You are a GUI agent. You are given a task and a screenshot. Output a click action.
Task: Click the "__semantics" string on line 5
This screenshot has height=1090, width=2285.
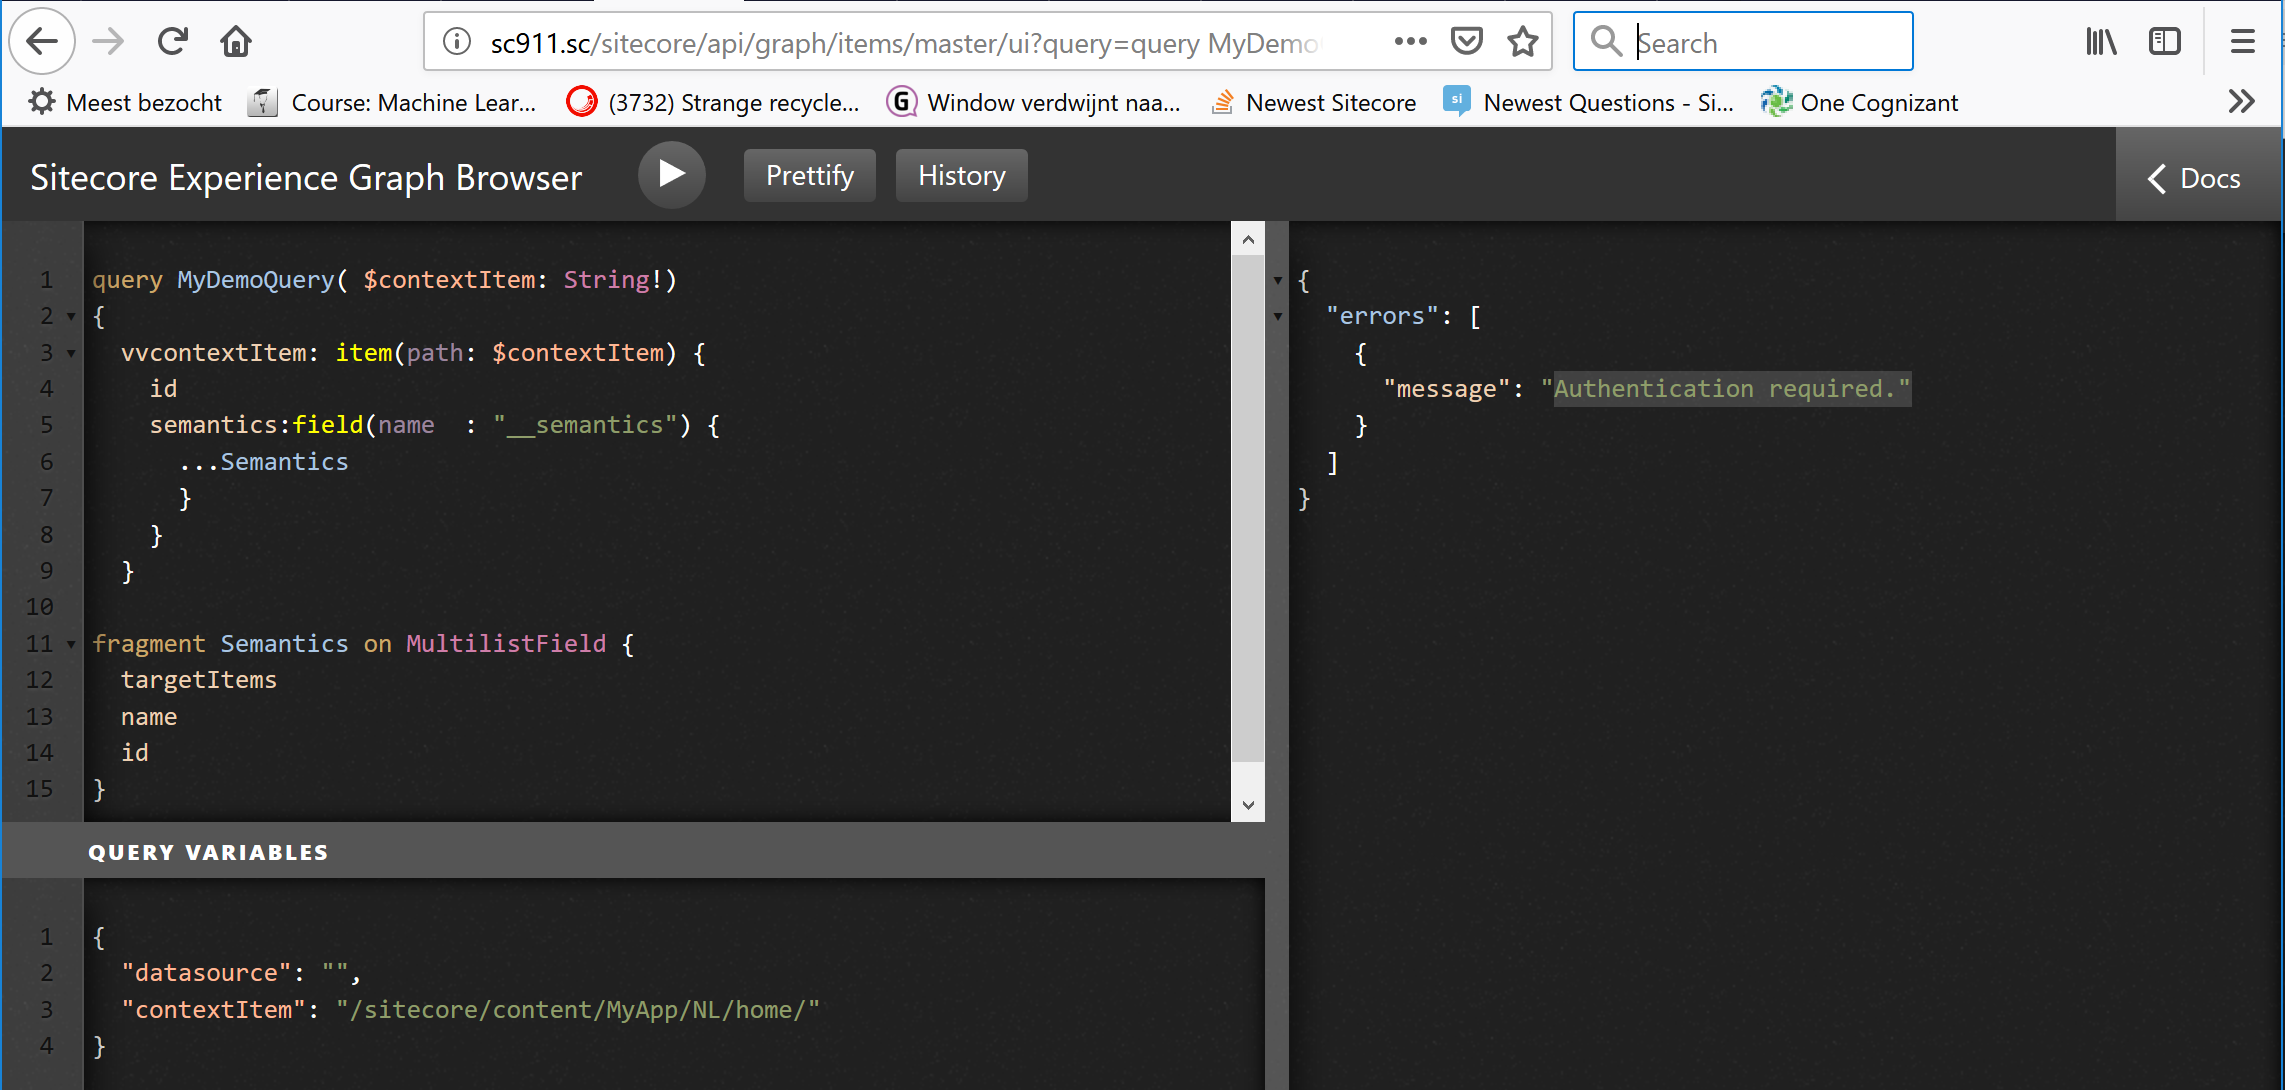click(x=585, y=425)
